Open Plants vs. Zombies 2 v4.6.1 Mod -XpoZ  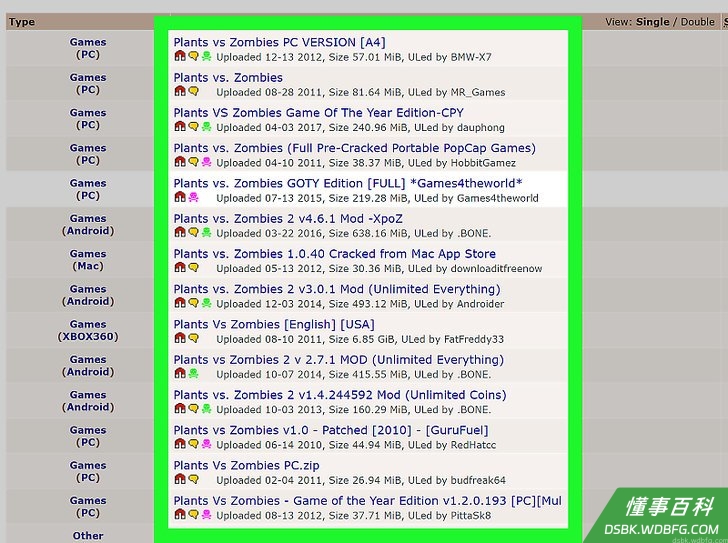click(288, 219)
